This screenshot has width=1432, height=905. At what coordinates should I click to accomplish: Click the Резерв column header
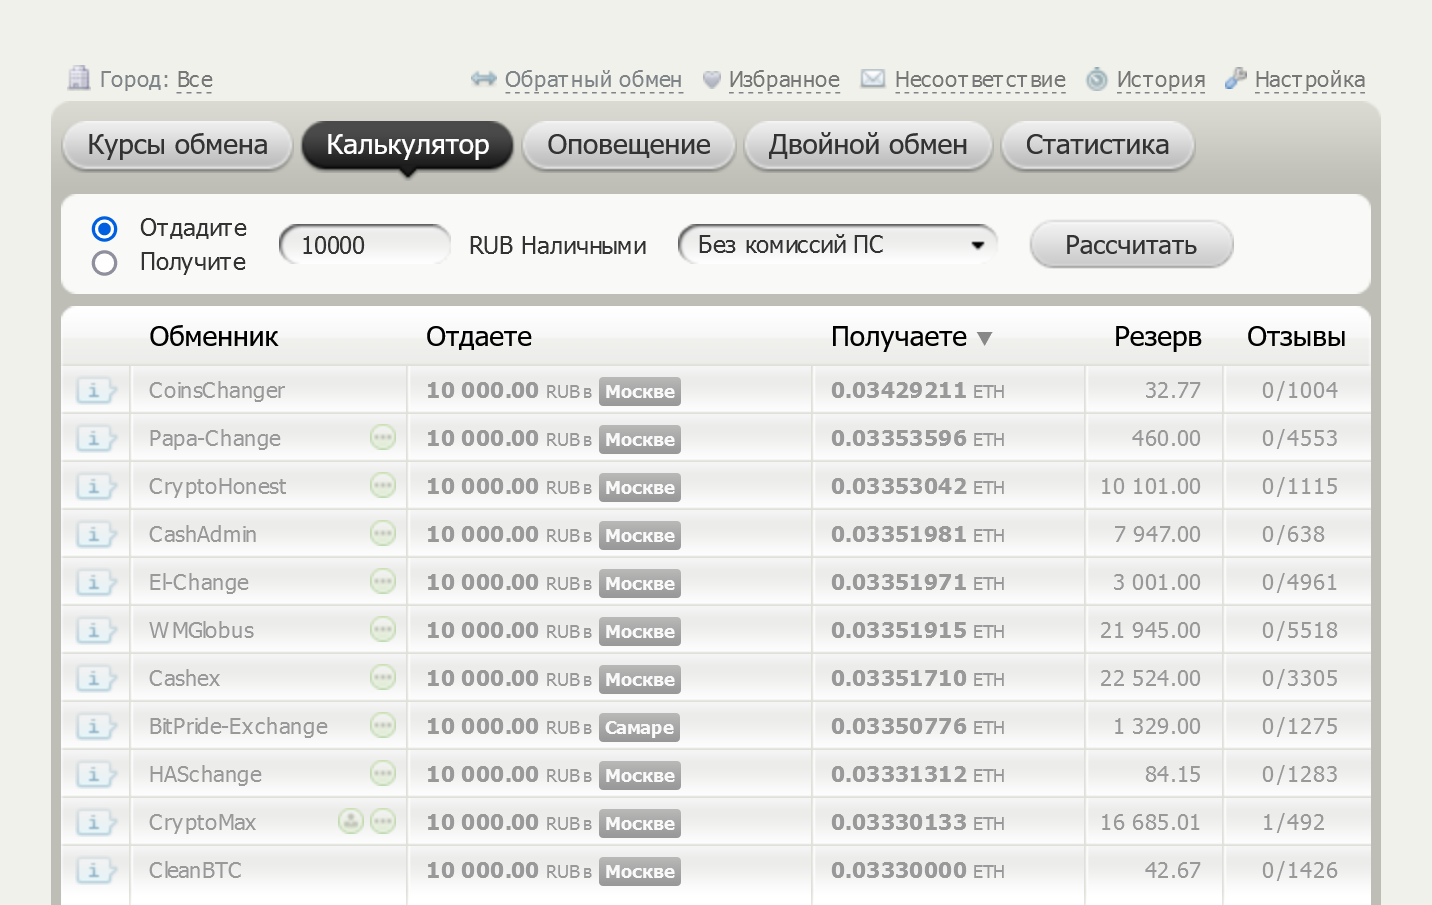click(x=1157, y=337)
